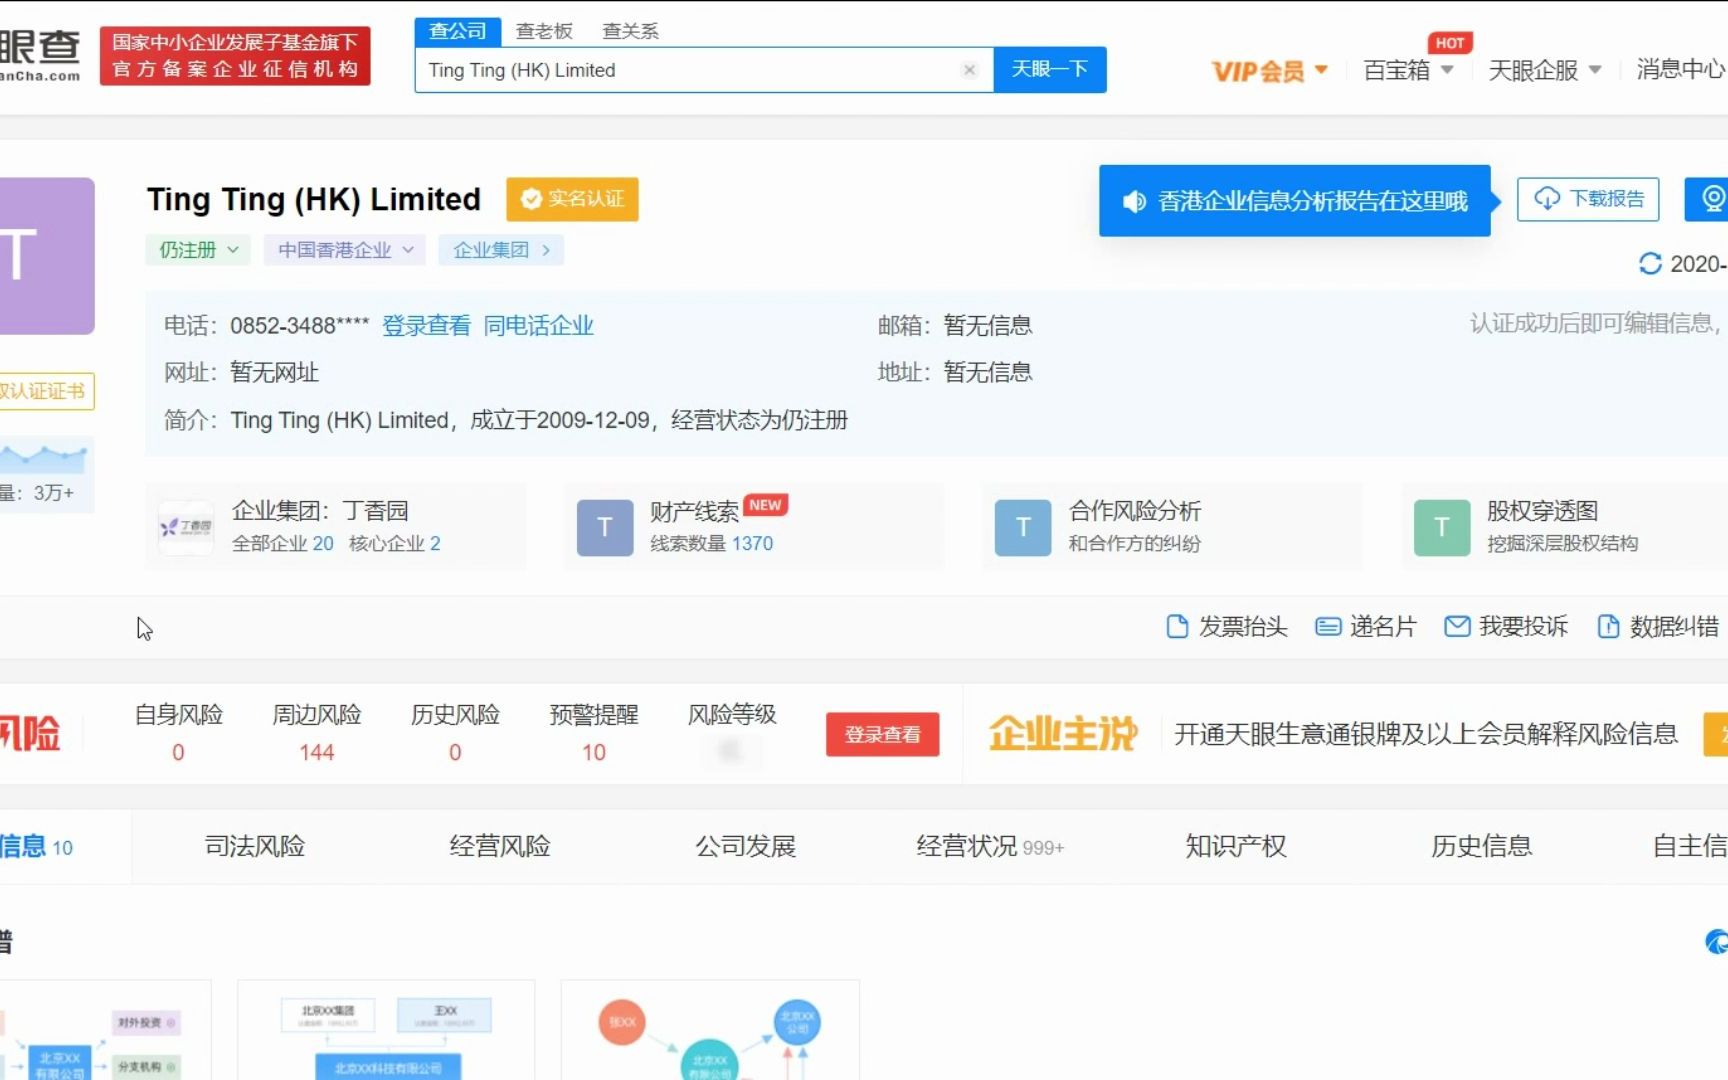The height and width of the screenshot is (1080, 1728).
Task: Open 历史风险 risk item
Action: point(455,733)
